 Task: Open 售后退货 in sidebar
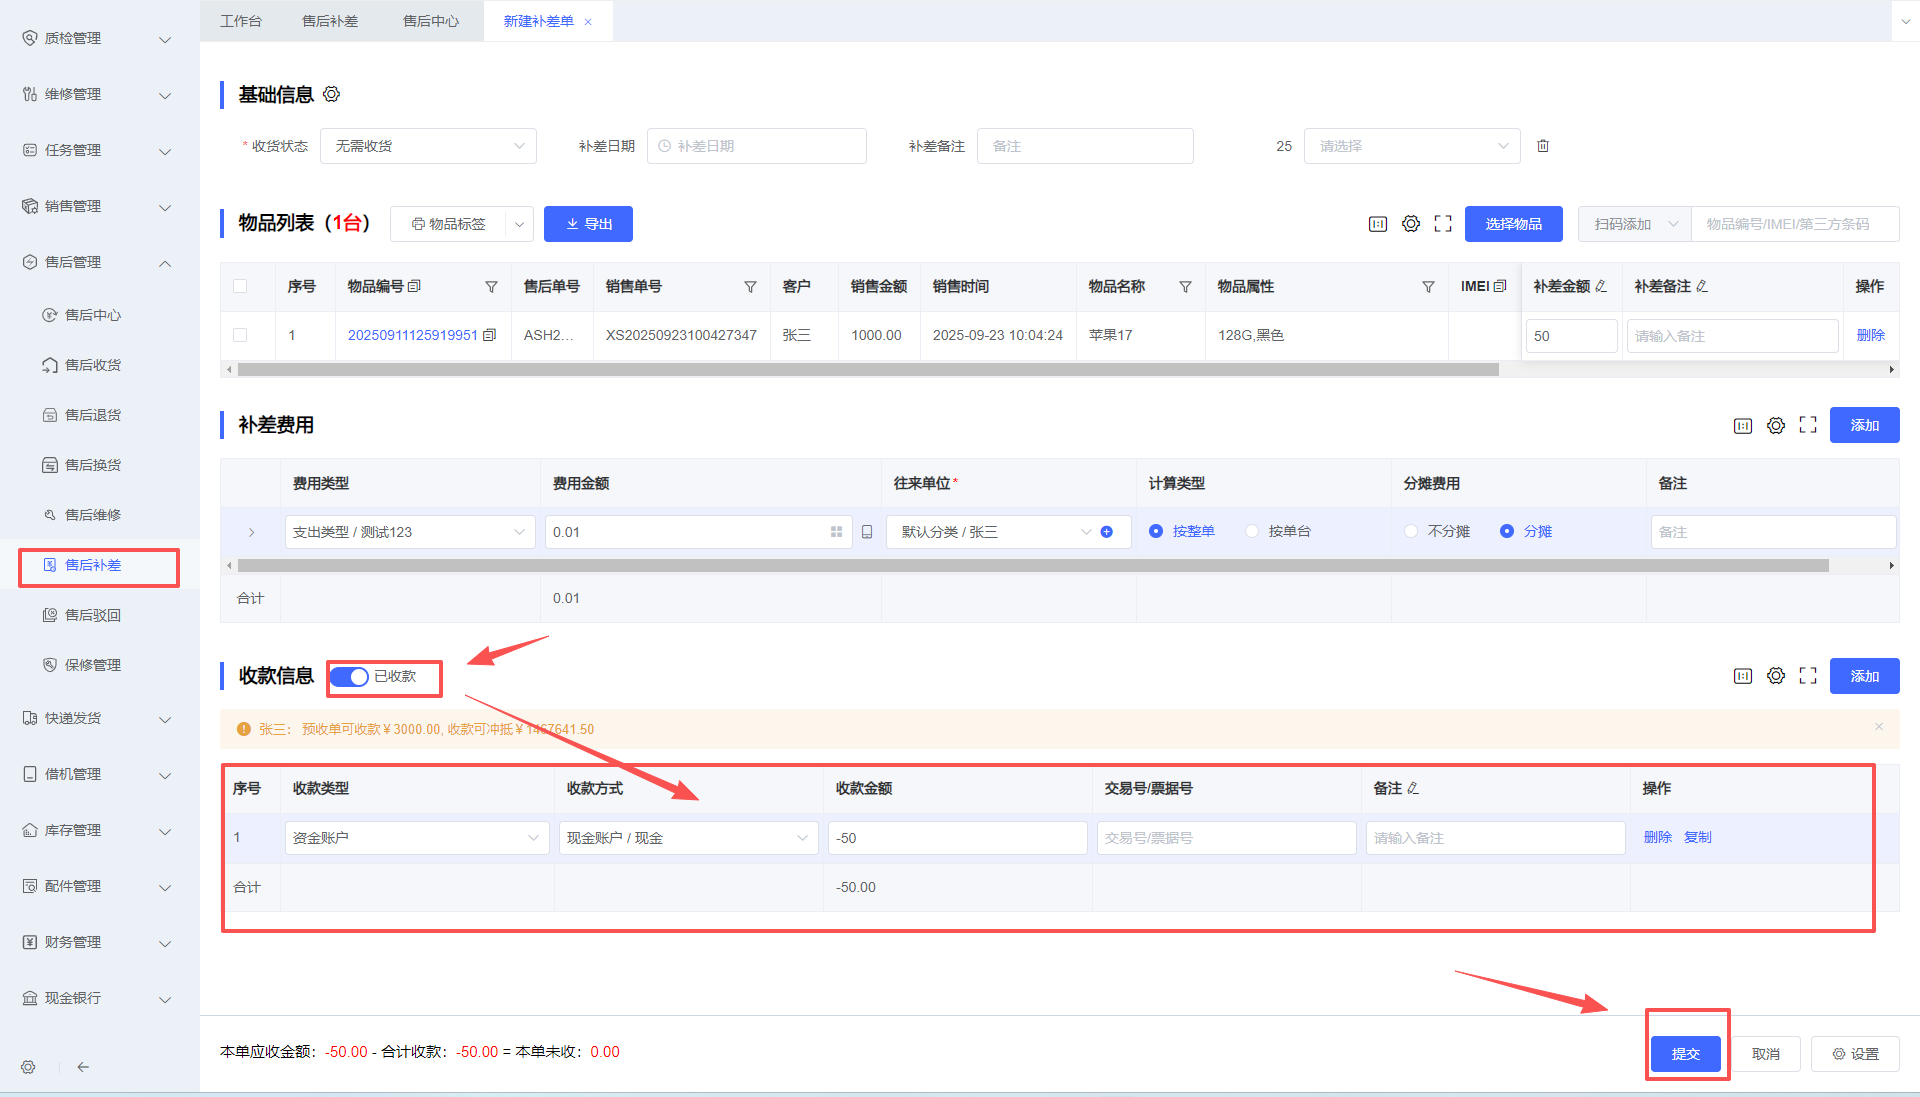93,415
